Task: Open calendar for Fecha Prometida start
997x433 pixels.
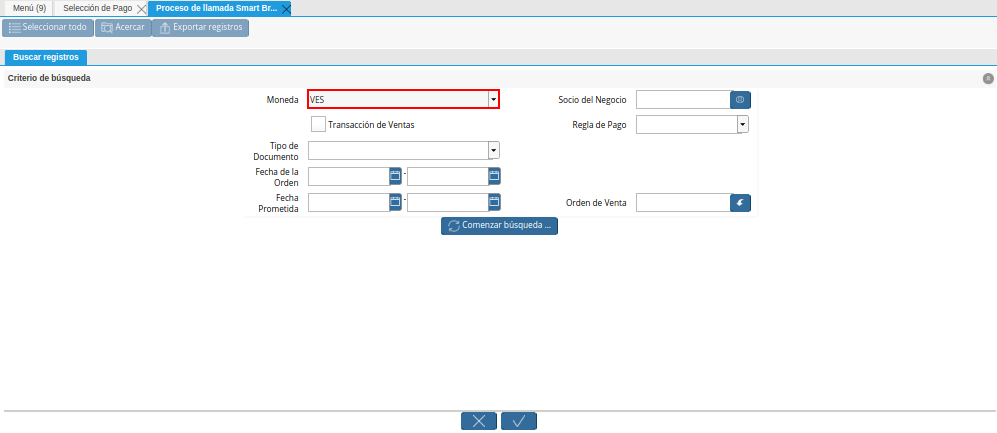Action: click(395, 202)
